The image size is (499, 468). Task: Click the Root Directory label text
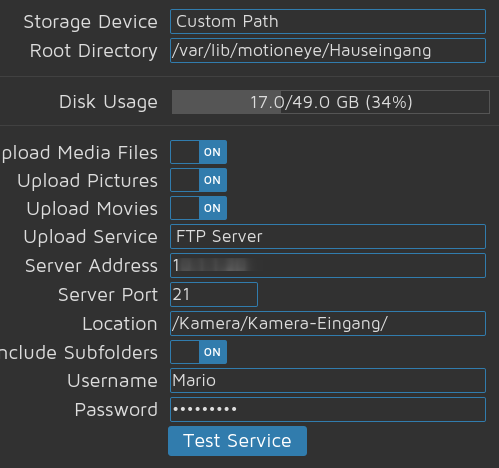(x=94, y=51)
